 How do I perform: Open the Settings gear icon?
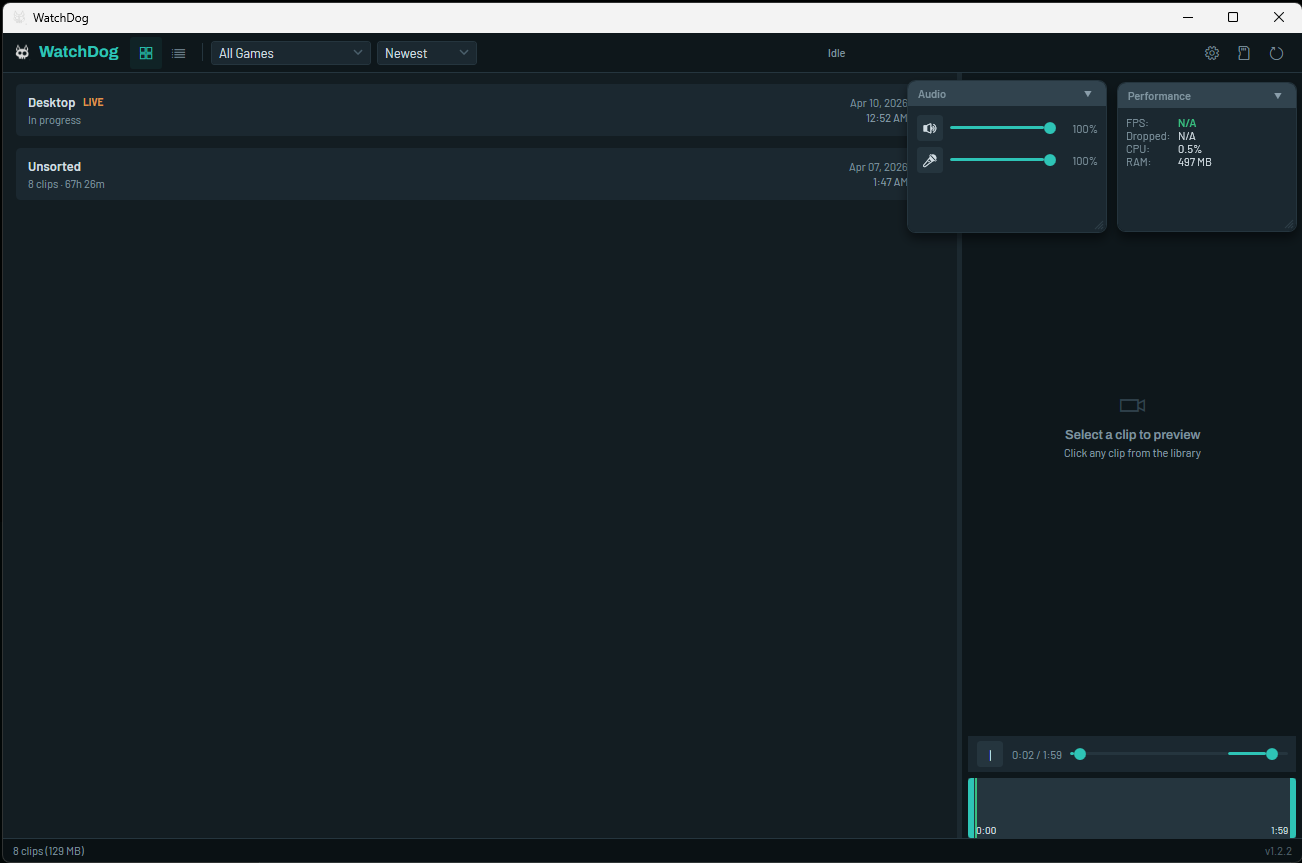[x=1211, y=52]
